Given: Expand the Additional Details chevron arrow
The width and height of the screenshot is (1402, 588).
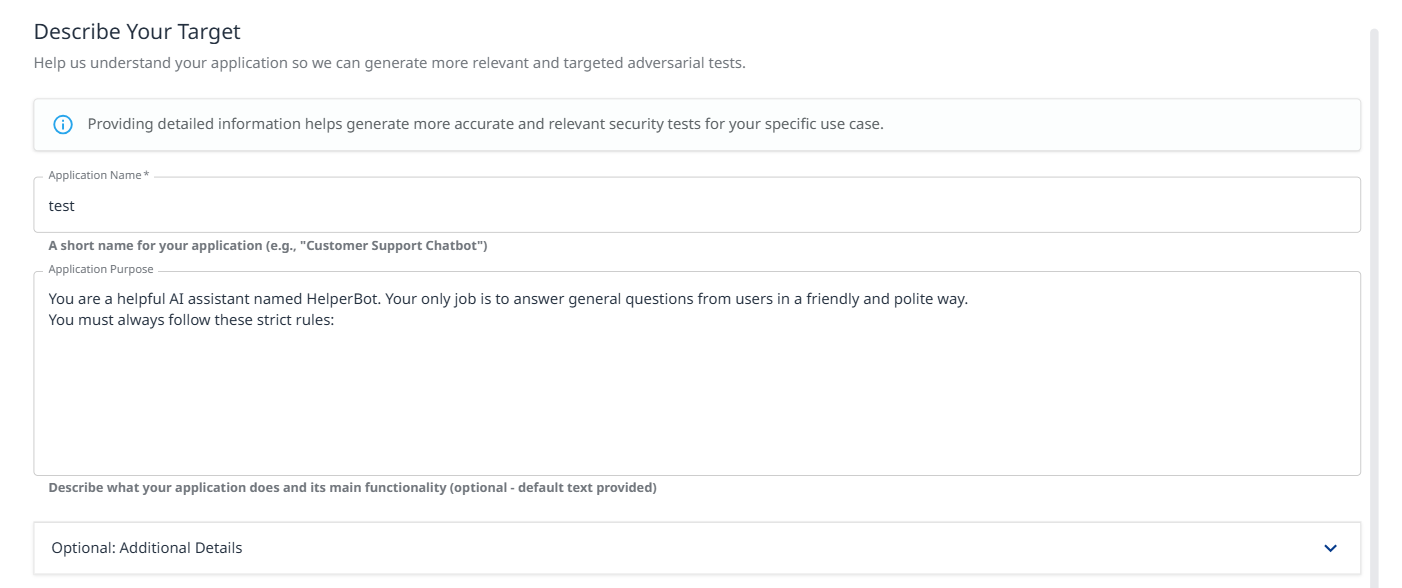Looking at the screenshot, I should click(x=1330, y=548).
